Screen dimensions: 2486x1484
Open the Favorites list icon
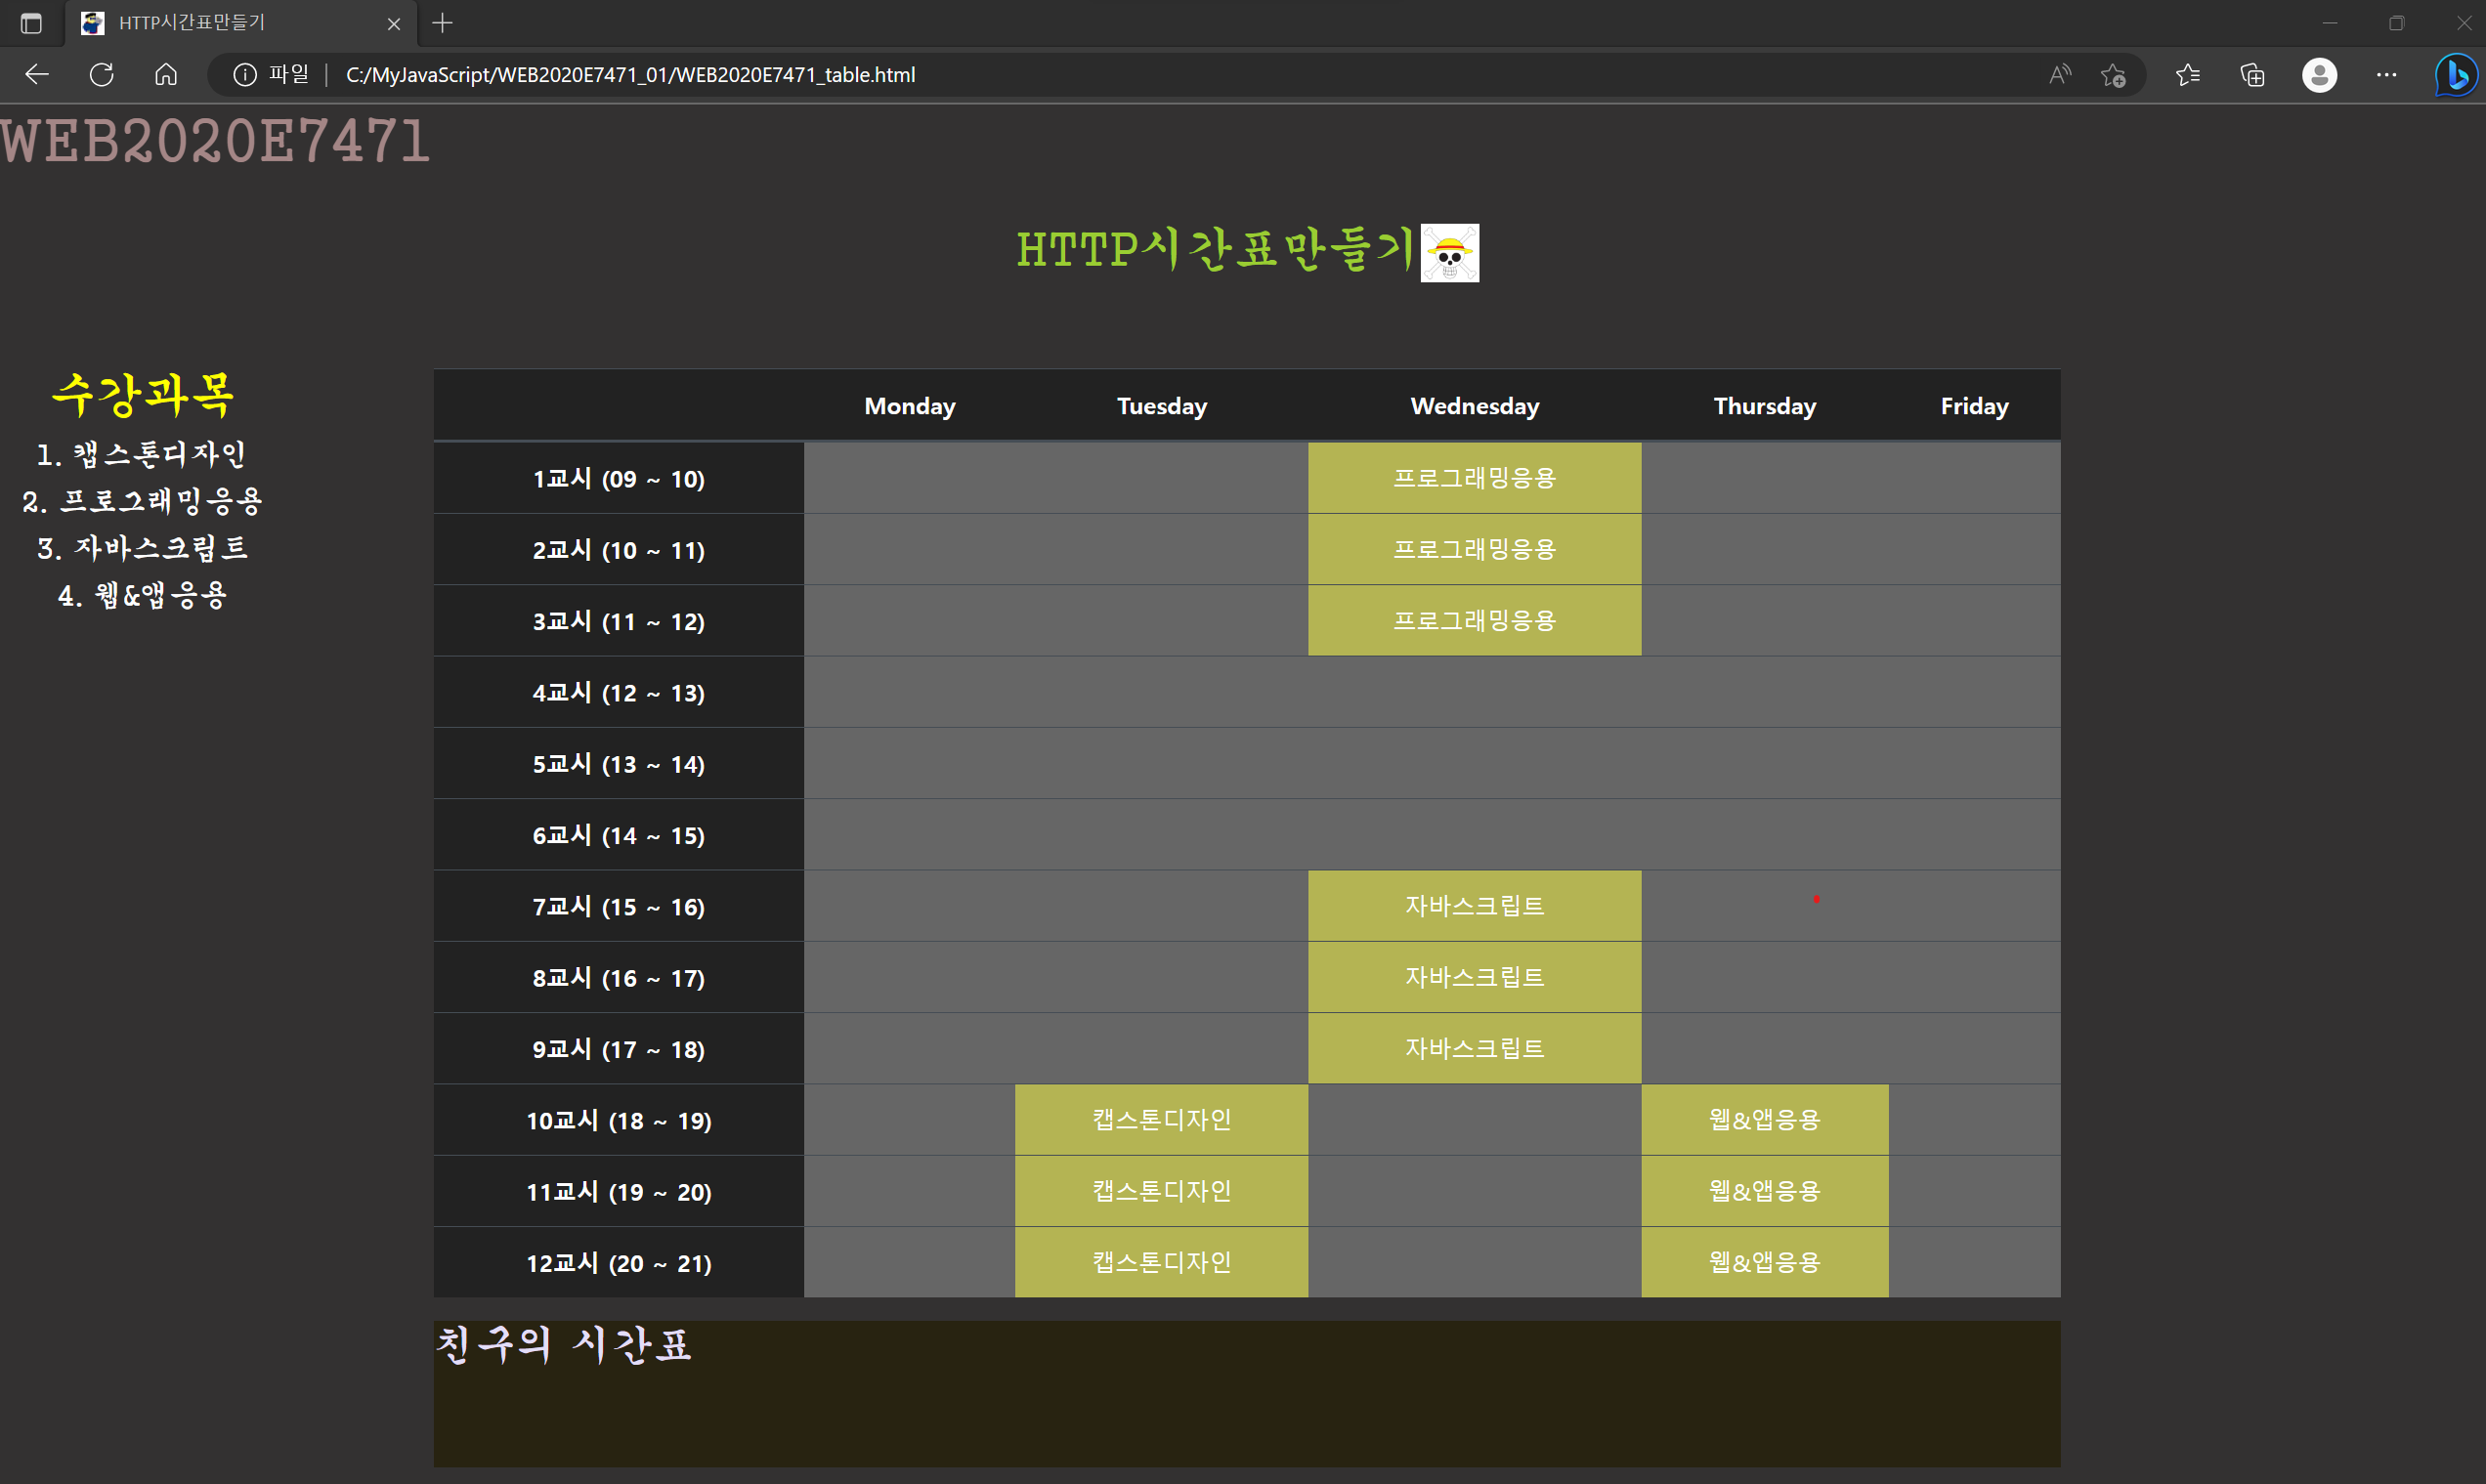pyautogui.click(x=2187, y=75)
